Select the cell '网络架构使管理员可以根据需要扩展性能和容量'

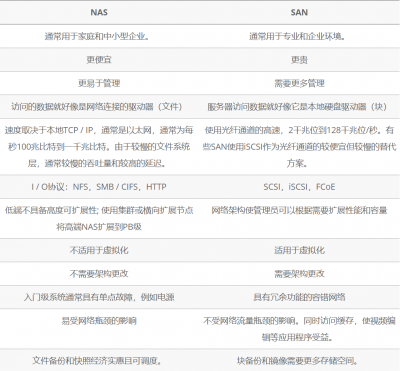pos(299,219)
